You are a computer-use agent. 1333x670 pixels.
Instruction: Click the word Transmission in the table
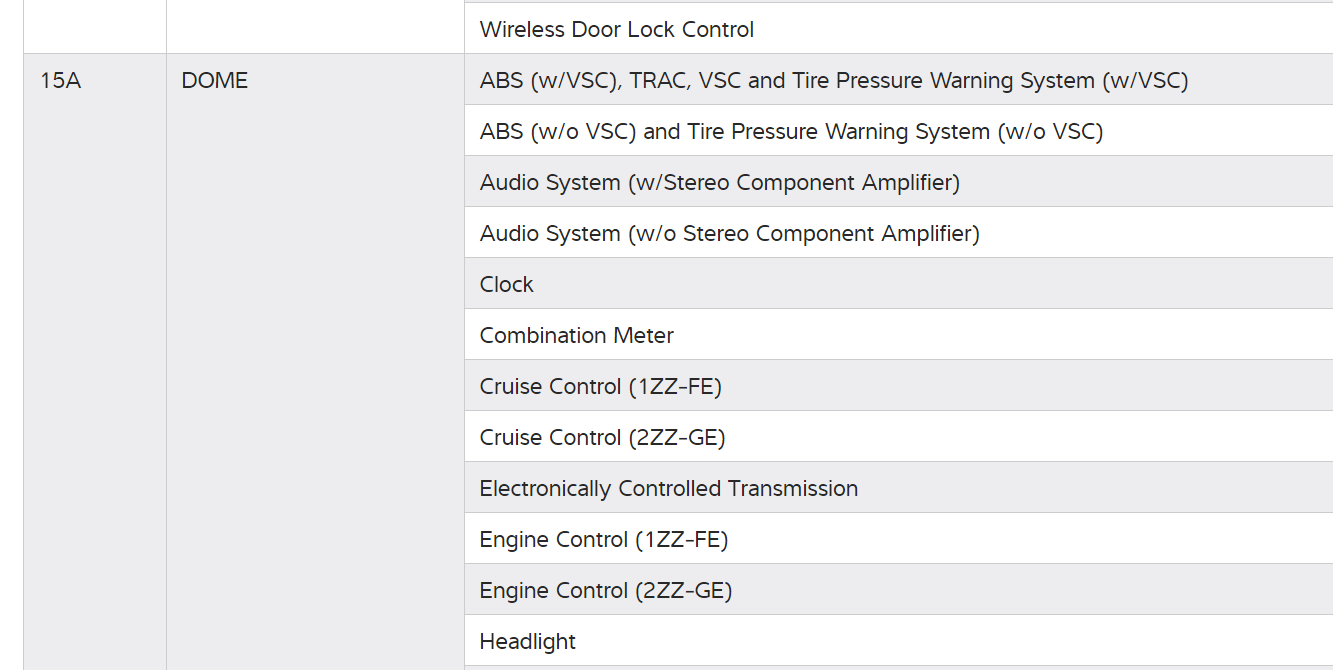click(793, 489)
